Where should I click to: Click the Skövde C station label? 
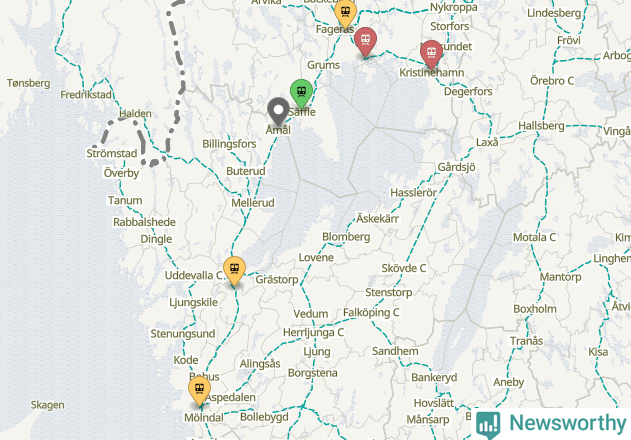pos(404,268)
